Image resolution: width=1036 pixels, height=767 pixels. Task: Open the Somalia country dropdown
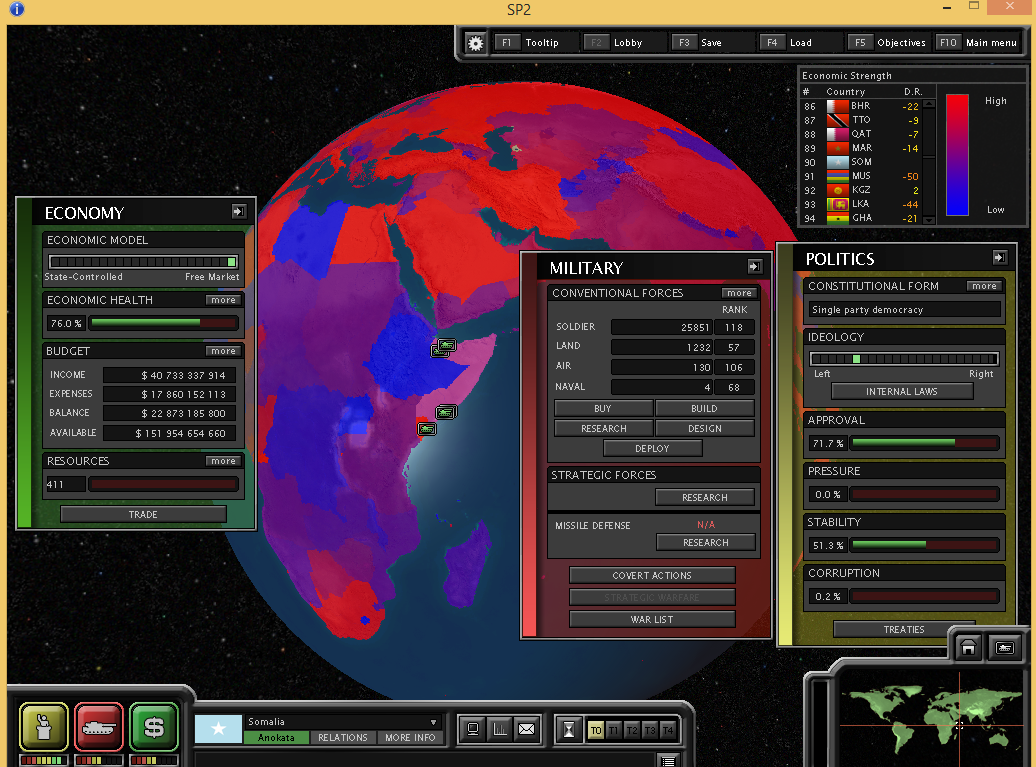[434, 722]
